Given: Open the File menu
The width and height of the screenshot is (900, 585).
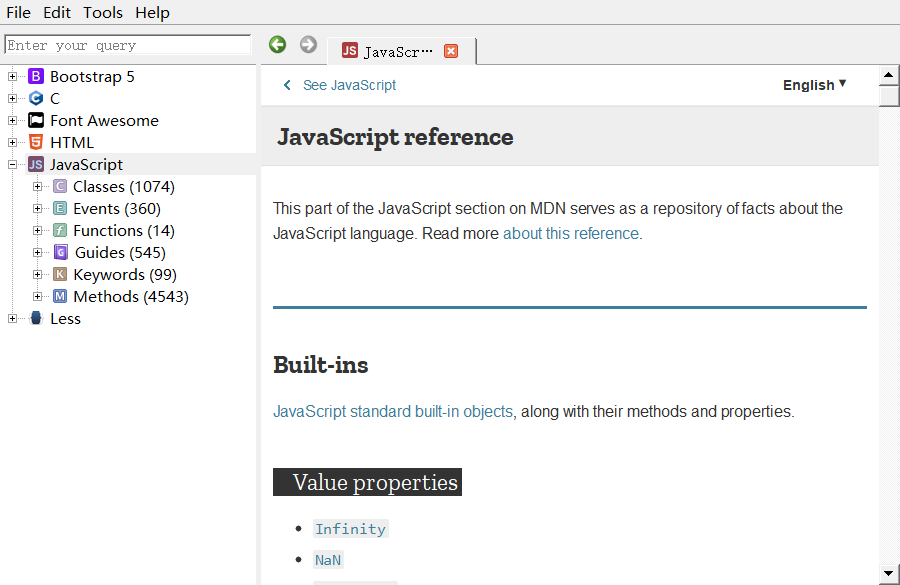Looking at the screenshot, I should coord(18,13).
